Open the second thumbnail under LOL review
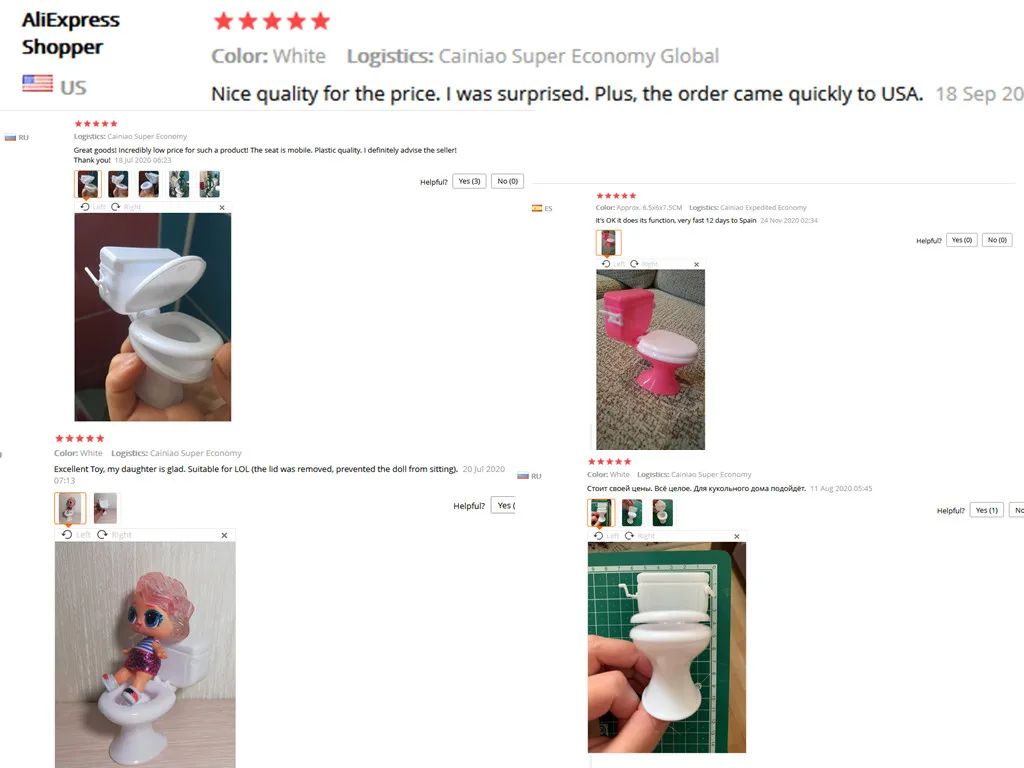This screenshot has width=1024, height=768. click(105, 508)
